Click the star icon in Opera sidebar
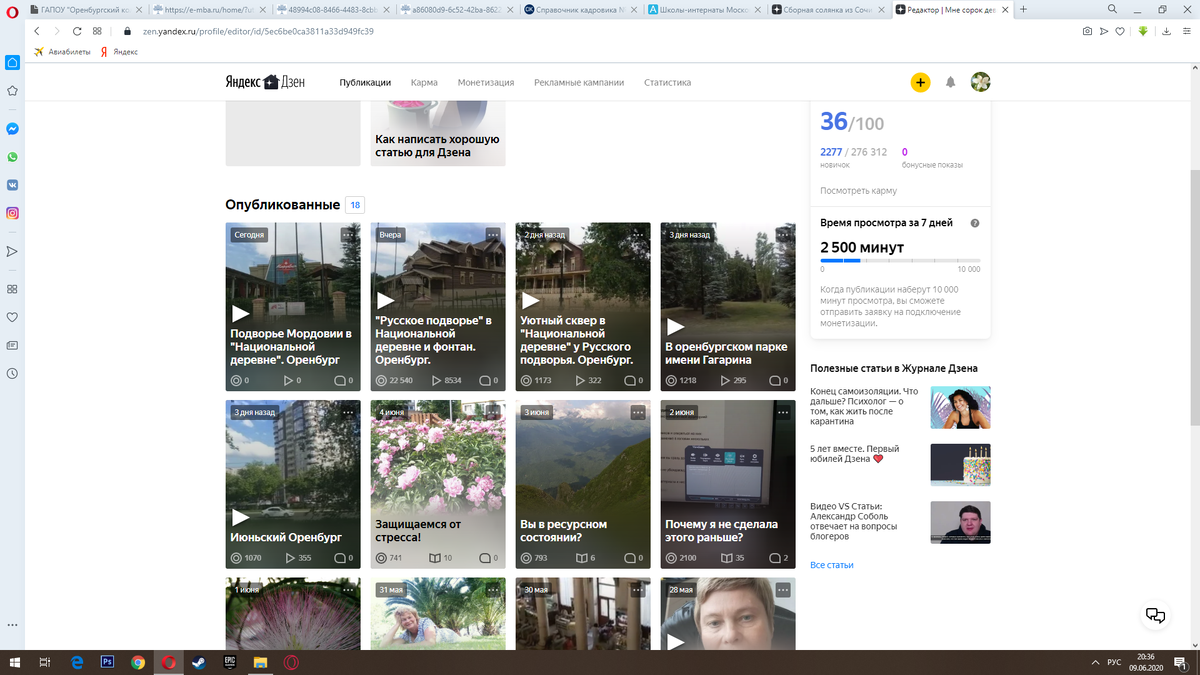This screenshot has height=675, width=1200. pyautogui.click(x=13, y=90)
